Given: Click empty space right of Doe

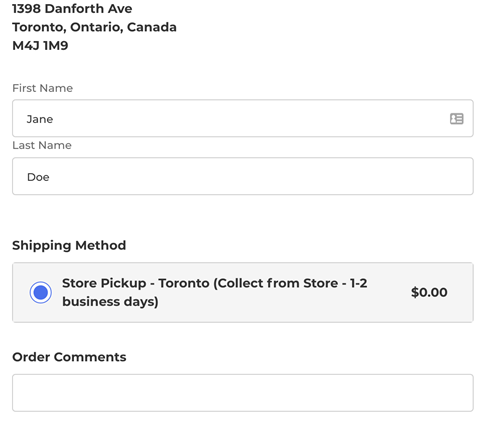Looking at the screenshot, I should tap(260, 176).
